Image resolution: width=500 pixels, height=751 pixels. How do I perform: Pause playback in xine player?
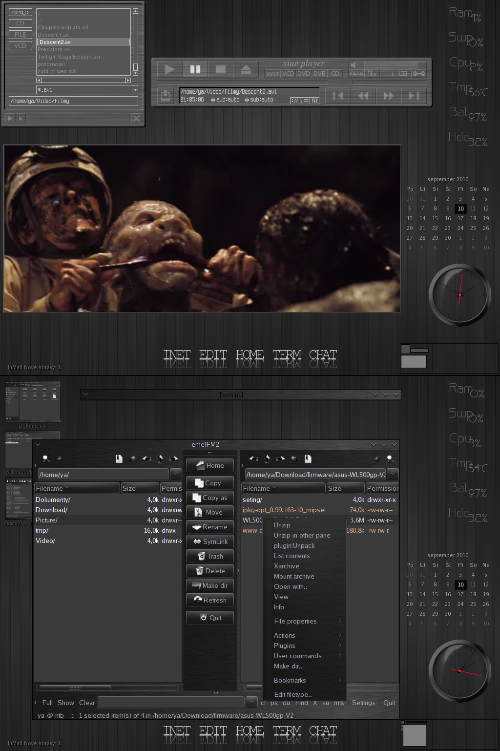(195, 69)
